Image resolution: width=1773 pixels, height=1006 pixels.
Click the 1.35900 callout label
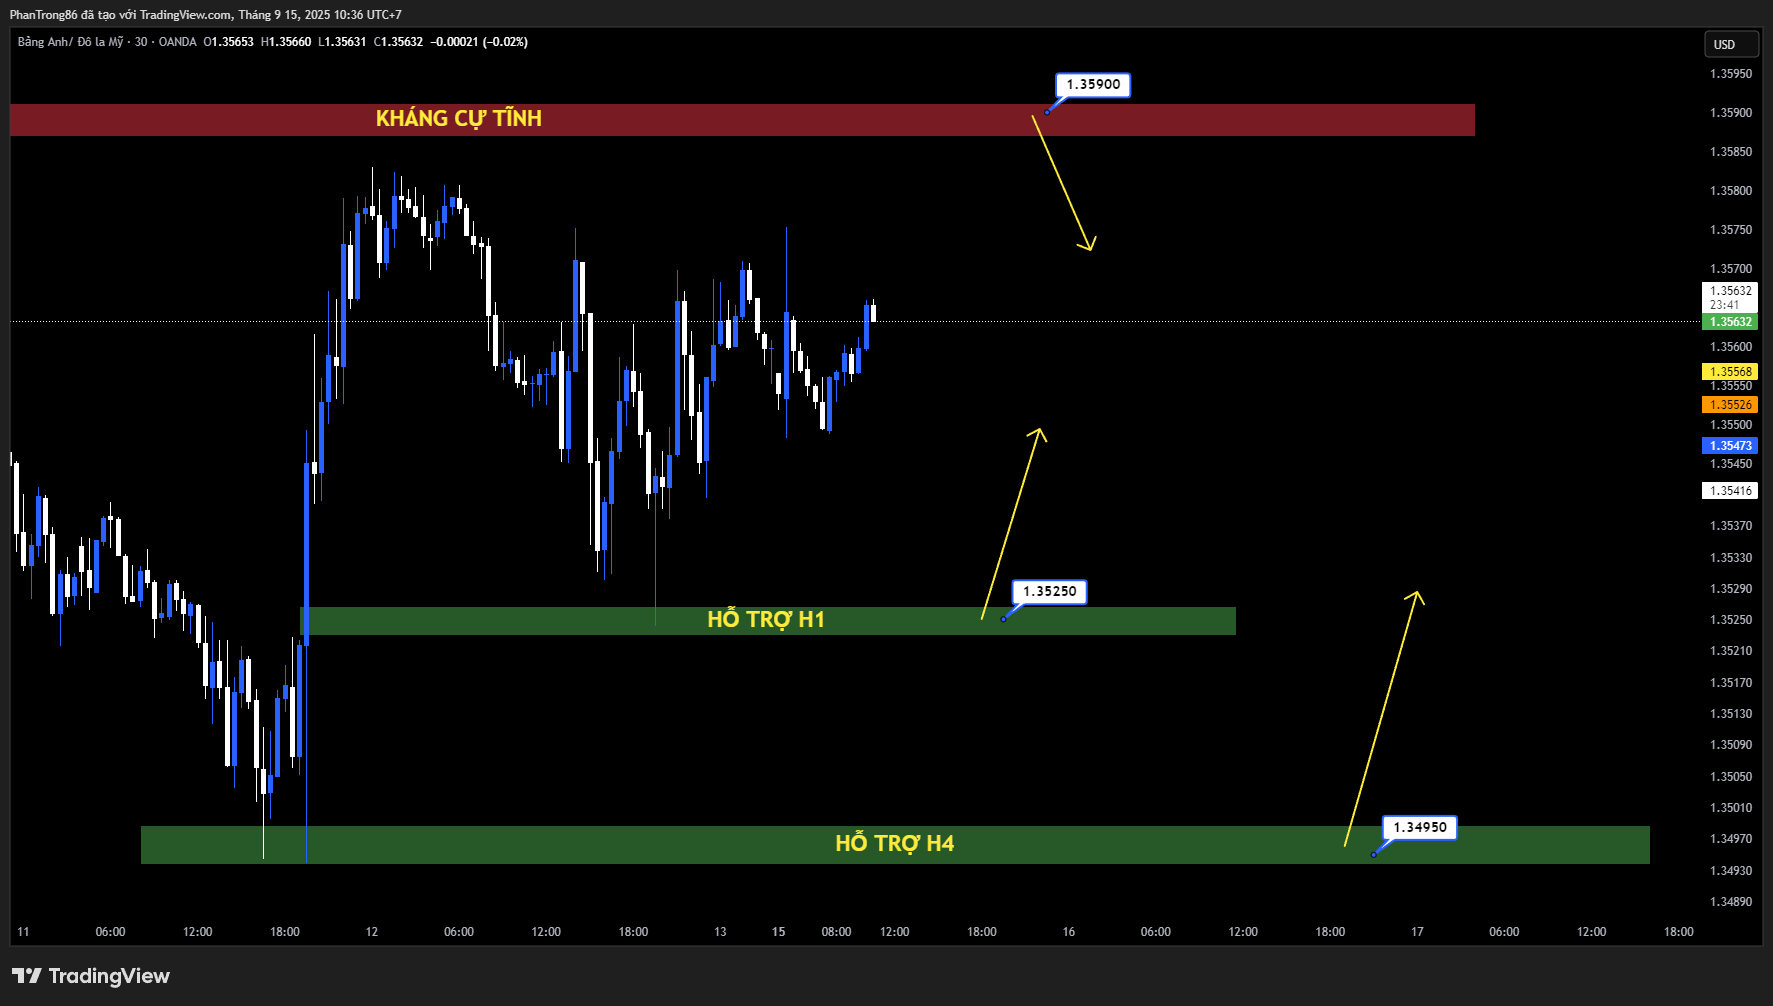pos(1093,85)
